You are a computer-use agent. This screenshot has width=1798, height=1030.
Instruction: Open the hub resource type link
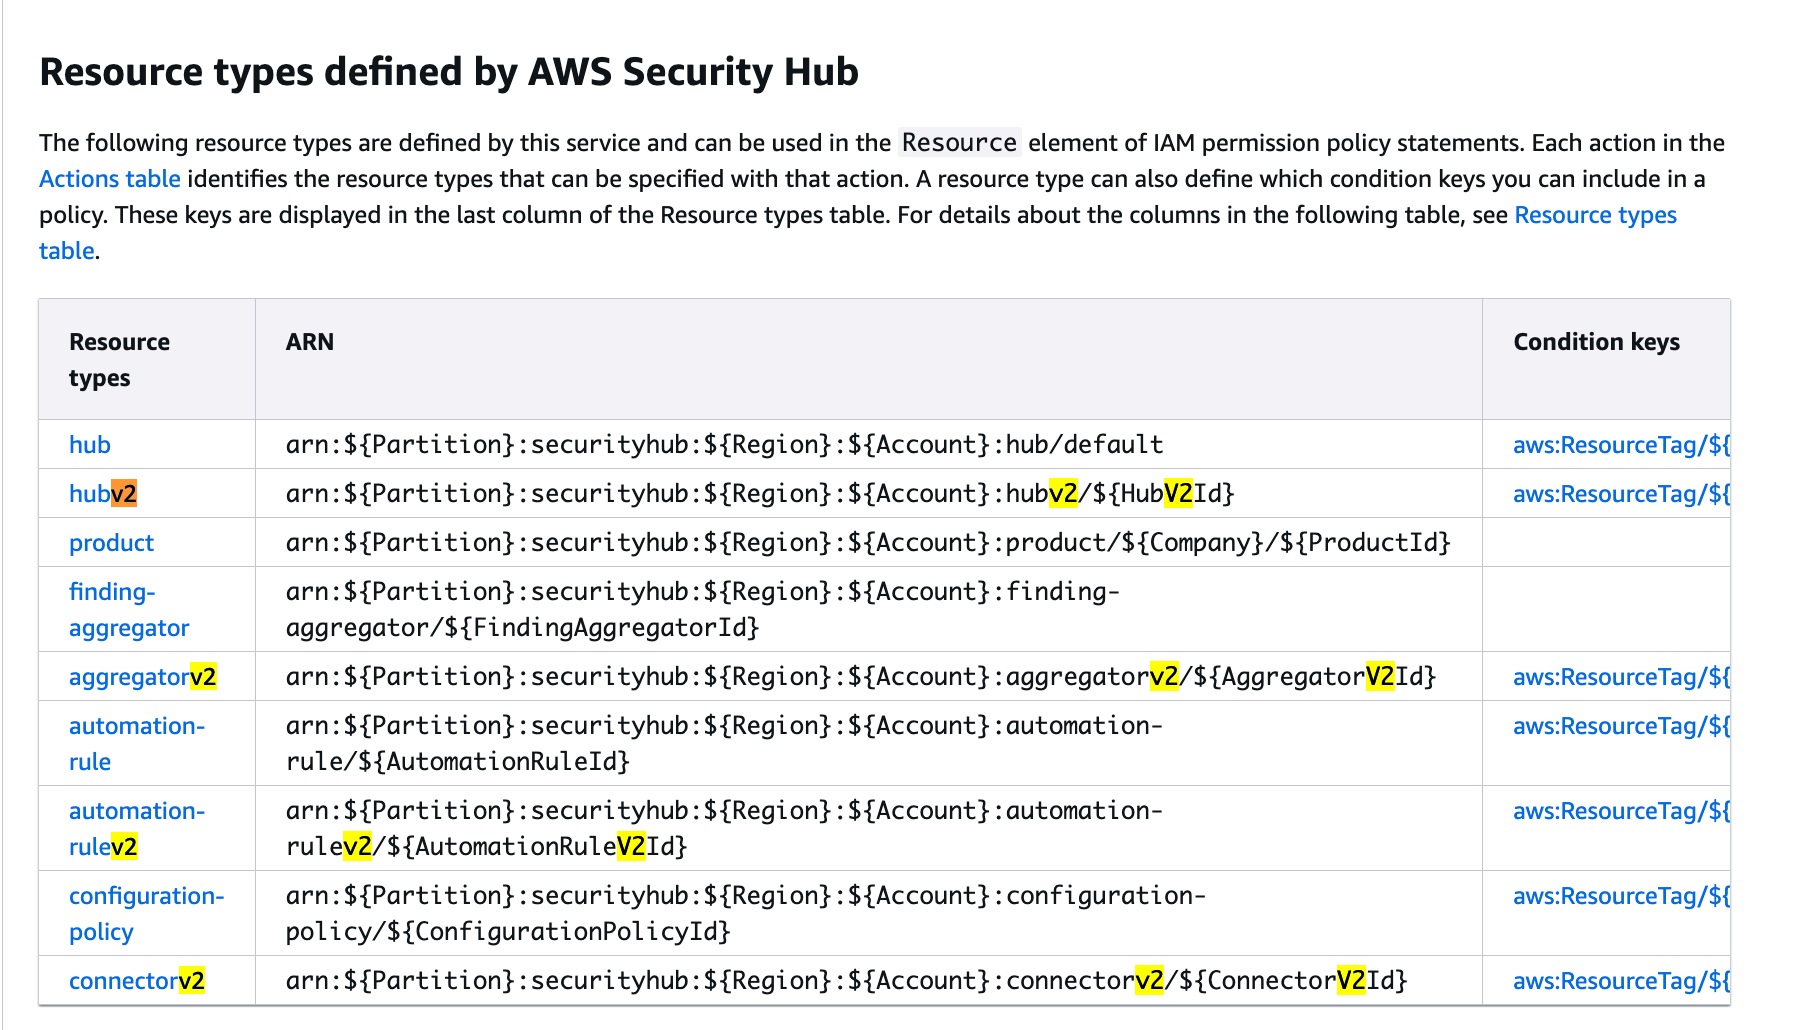[x=90, y=445]
